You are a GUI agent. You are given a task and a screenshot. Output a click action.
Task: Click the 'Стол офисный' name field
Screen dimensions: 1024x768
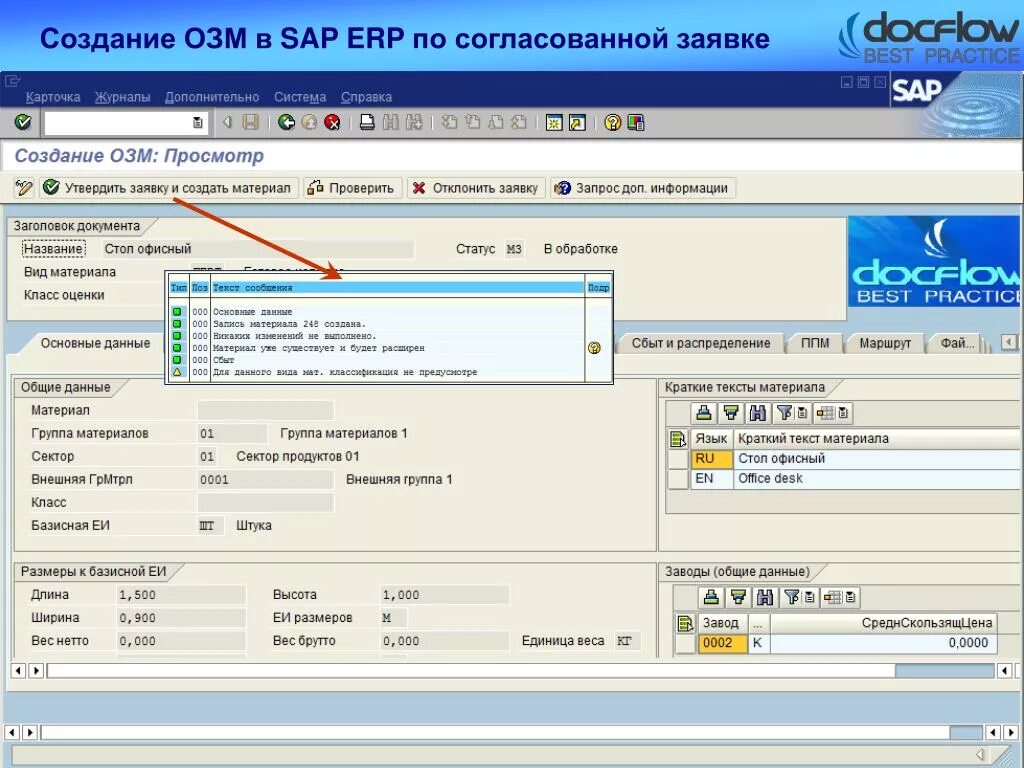point(258,249)
